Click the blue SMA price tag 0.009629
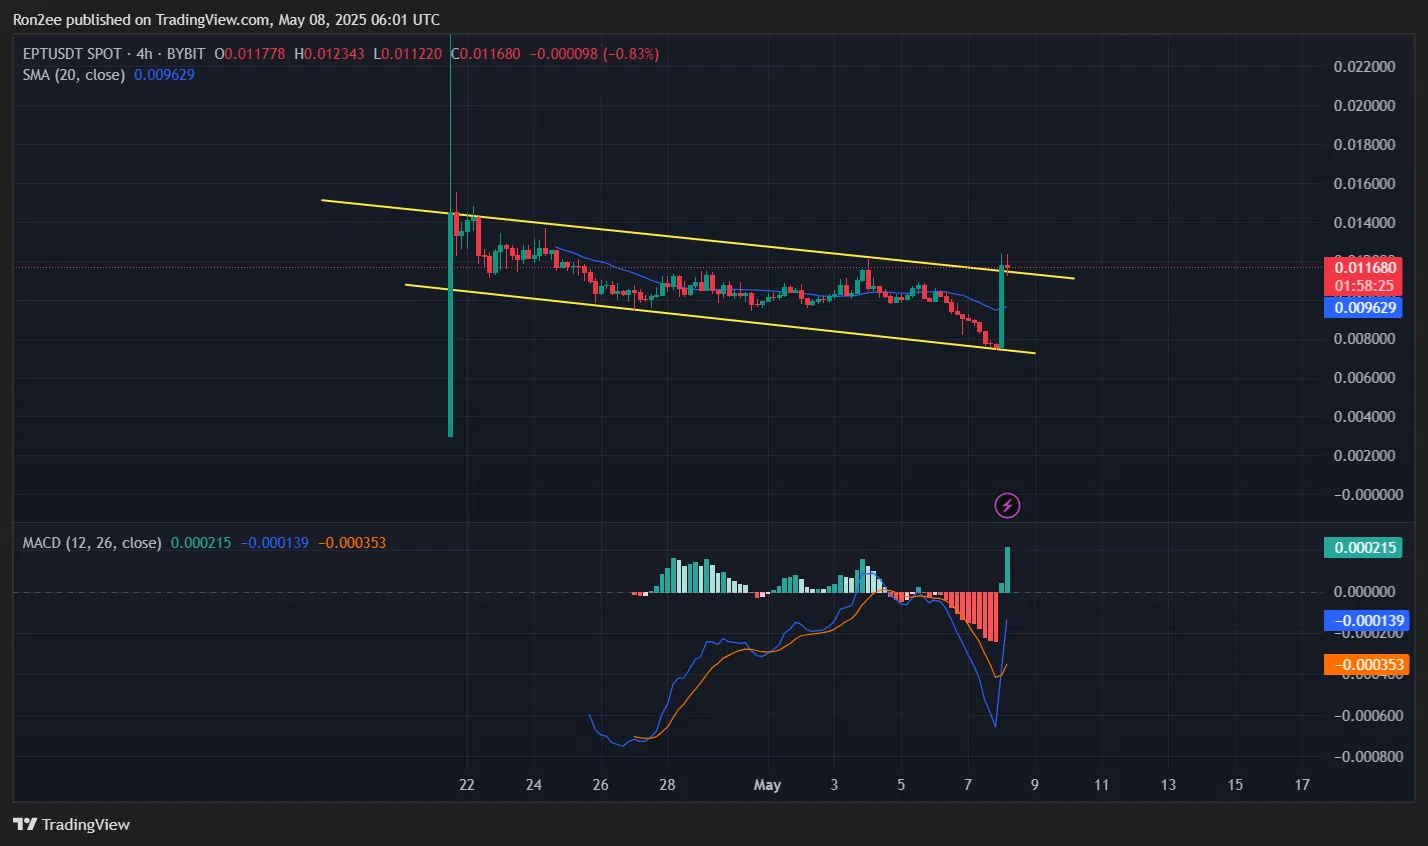Viewport: 1428px width, 846px height. point(1362,308)
